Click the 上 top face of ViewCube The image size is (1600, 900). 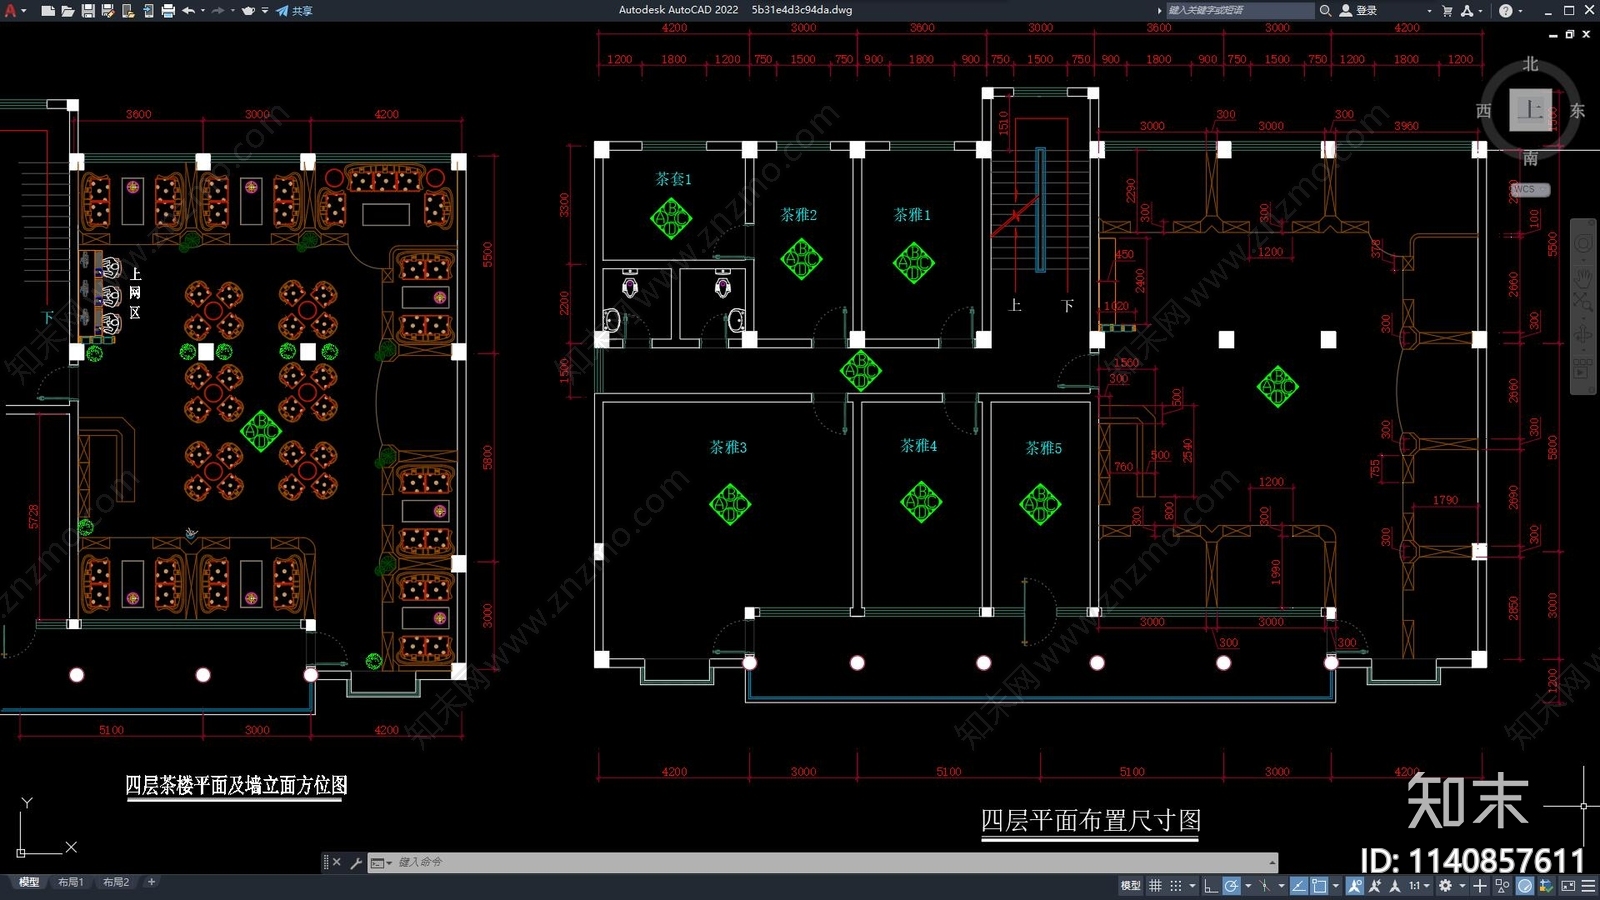(x=1530, y=110)
